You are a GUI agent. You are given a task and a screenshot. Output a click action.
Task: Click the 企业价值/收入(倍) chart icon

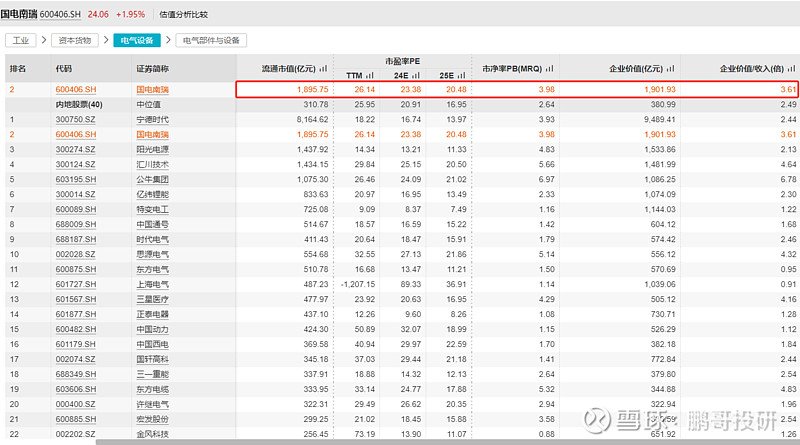point(791,68)
